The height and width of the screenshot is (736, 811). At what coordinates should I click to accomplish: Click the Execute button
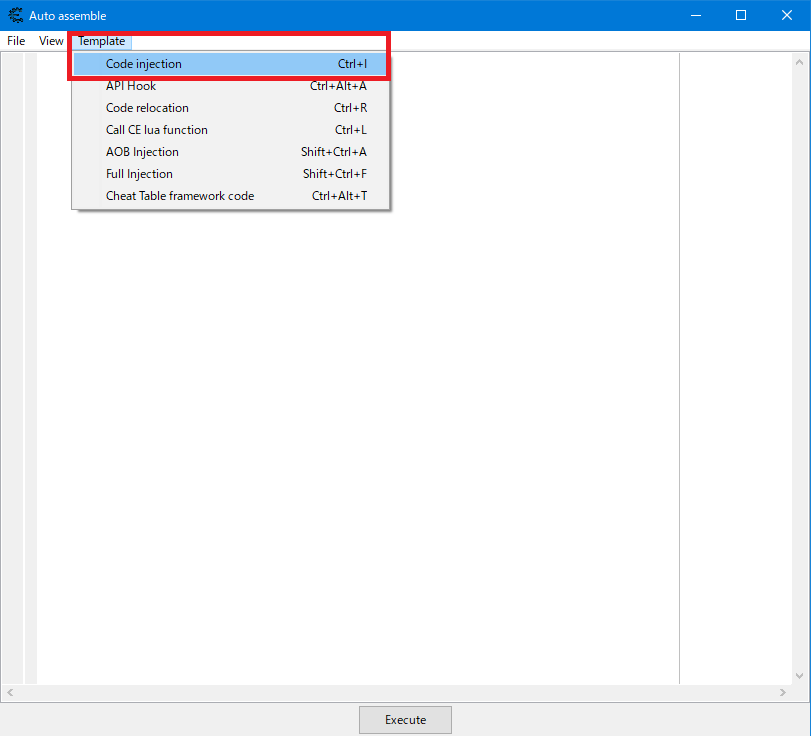click(x=406, y=720)
